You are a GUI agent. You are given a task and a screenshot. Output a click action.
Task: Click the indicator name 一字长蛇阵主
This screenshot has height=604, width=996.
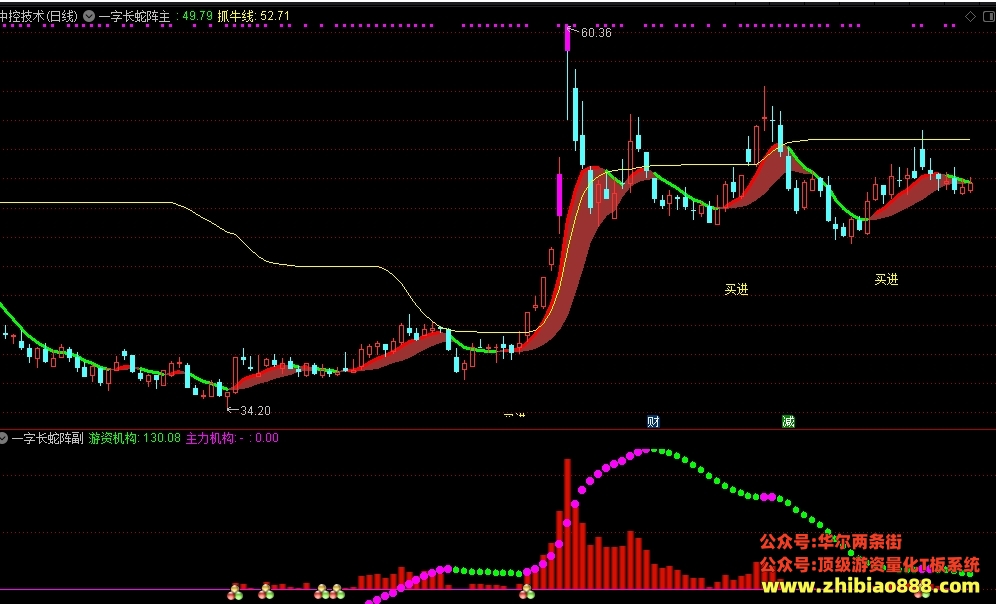coord(135,16)
